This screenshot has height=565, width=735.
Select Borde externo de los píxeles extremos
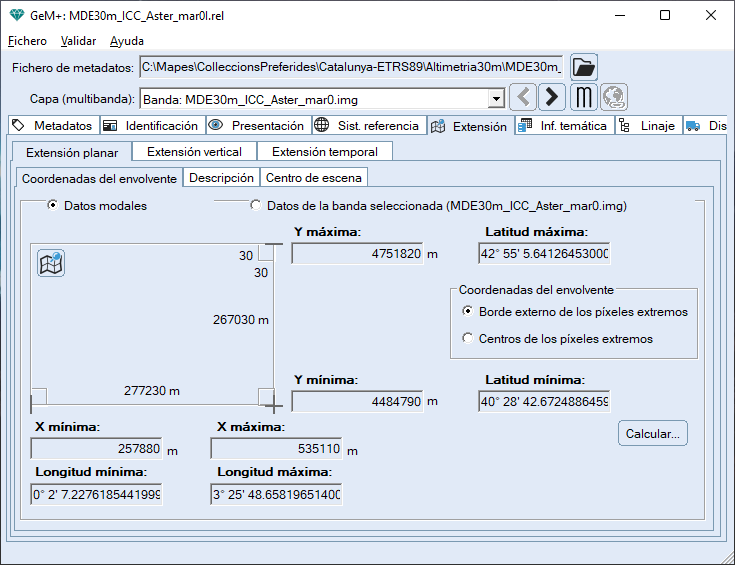pos(468,312)
